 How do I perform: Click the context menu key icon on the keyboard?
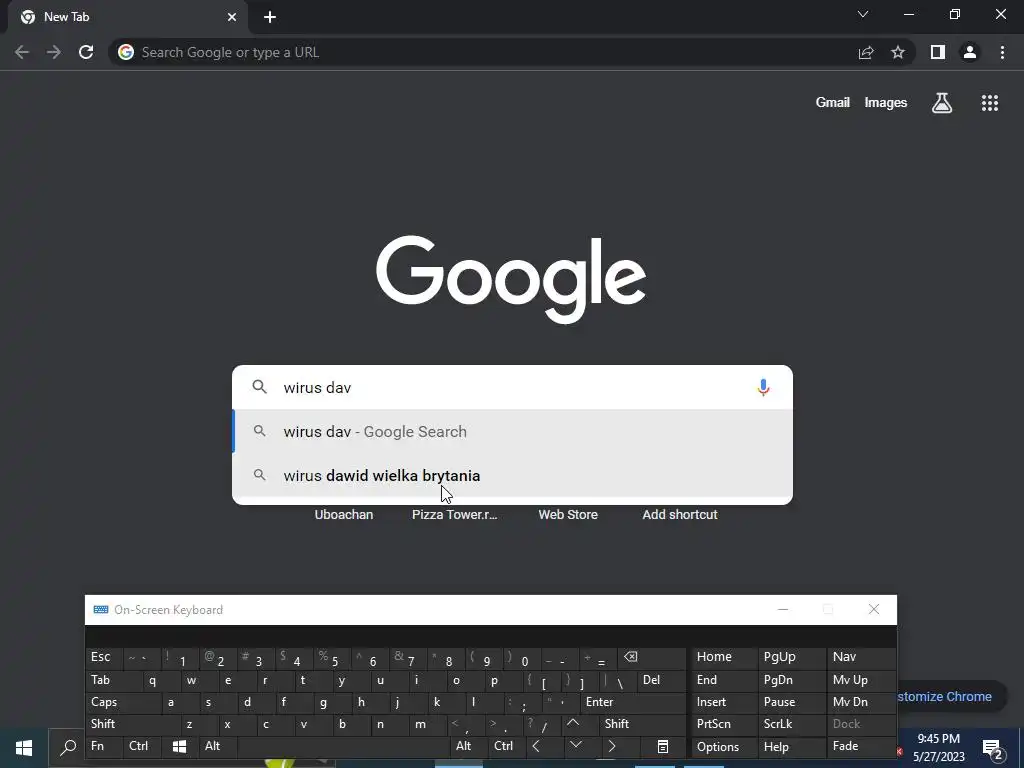(662, 746)
